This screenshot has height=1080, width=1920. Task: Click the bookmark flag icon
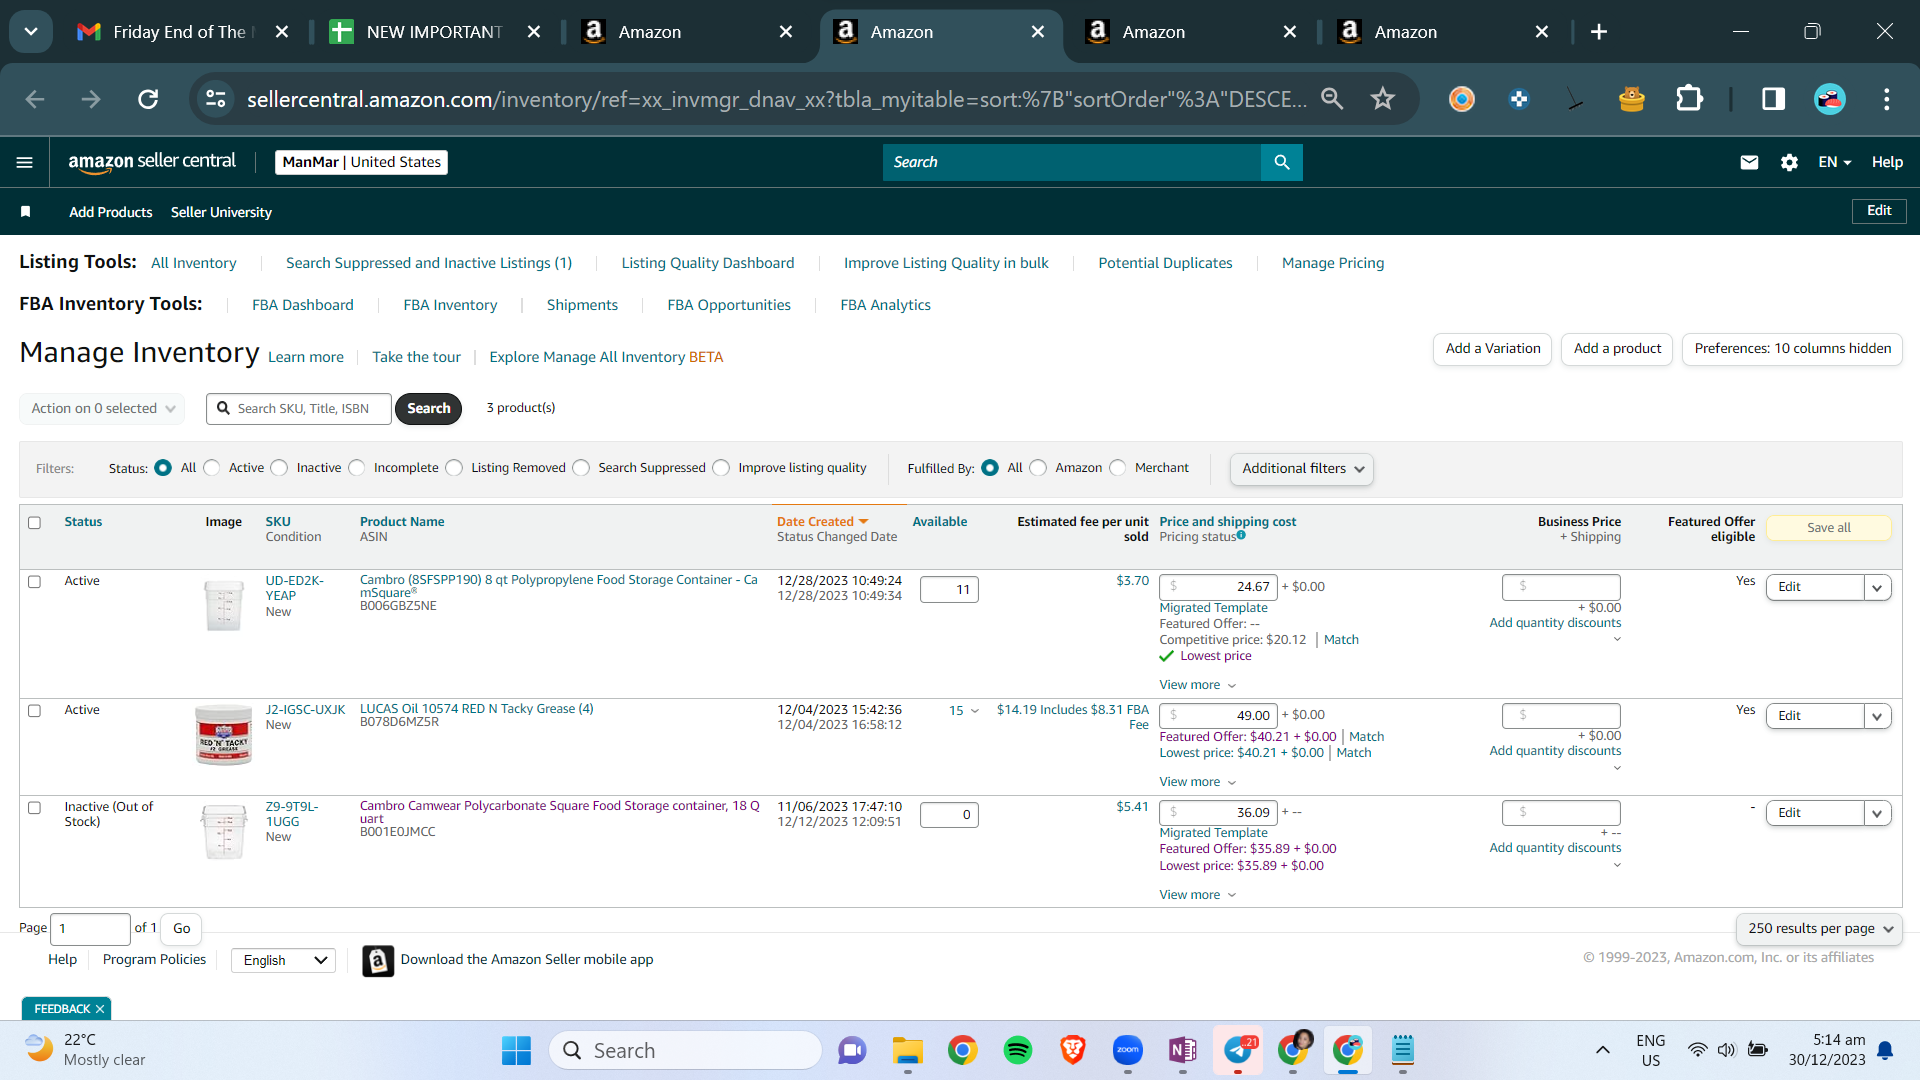(26, 212)
